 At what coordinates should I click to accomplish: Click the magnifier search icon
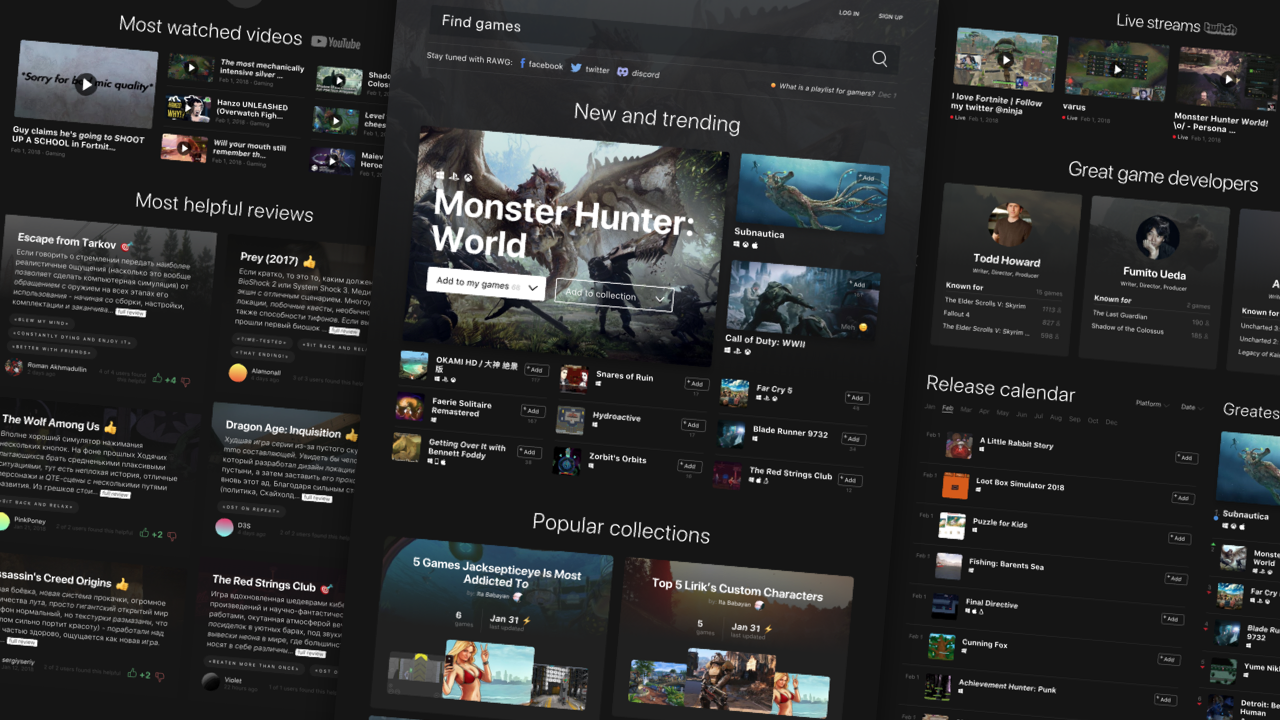coord(879,59)
